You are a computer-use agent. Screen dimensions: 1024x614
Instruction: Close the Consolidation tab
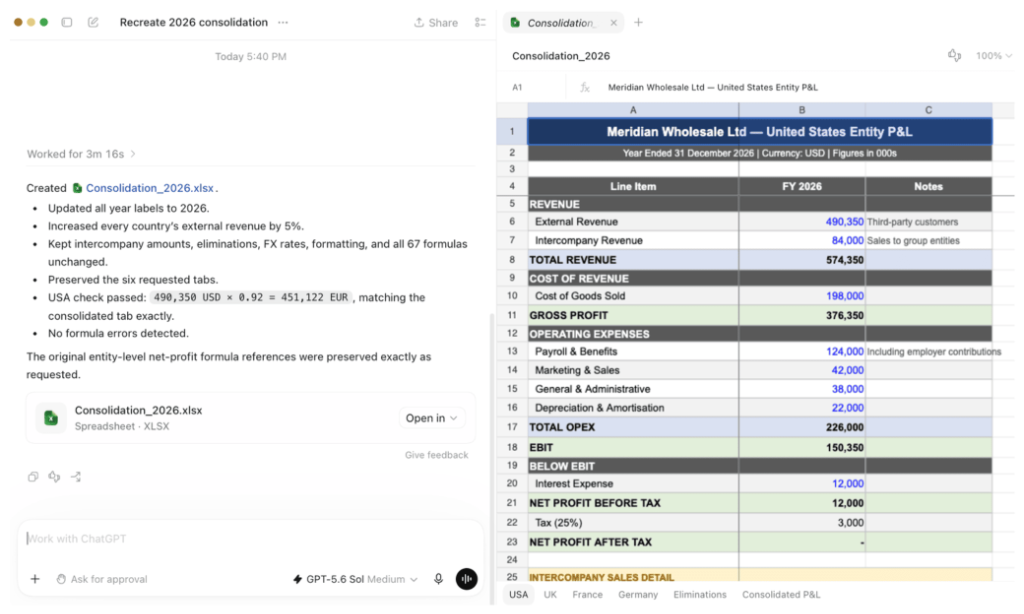(613, 23)
